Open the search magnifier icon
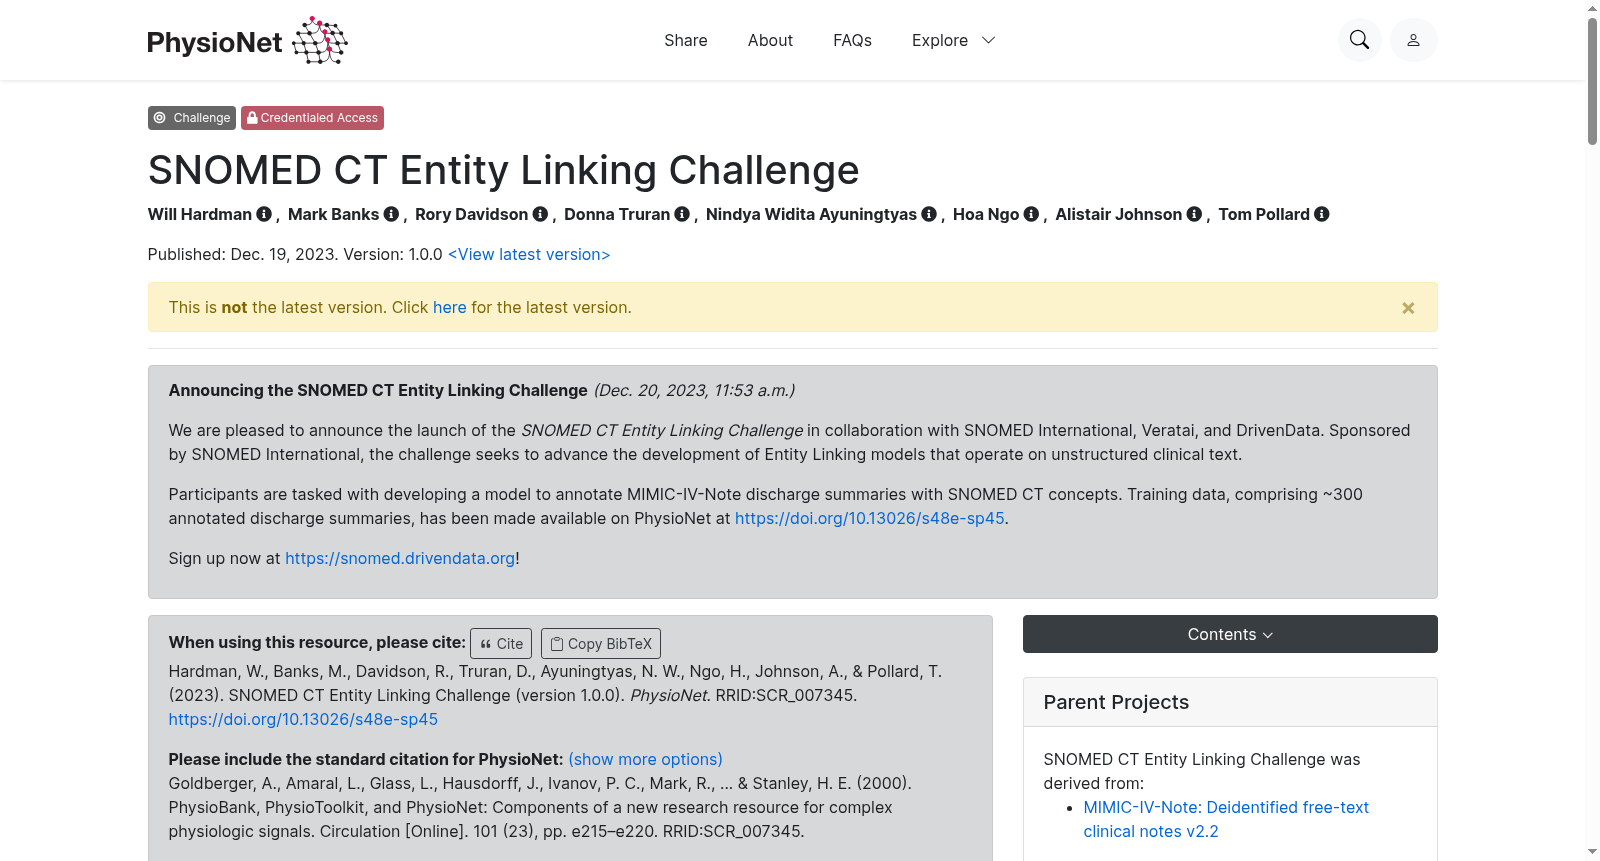 1360,40
